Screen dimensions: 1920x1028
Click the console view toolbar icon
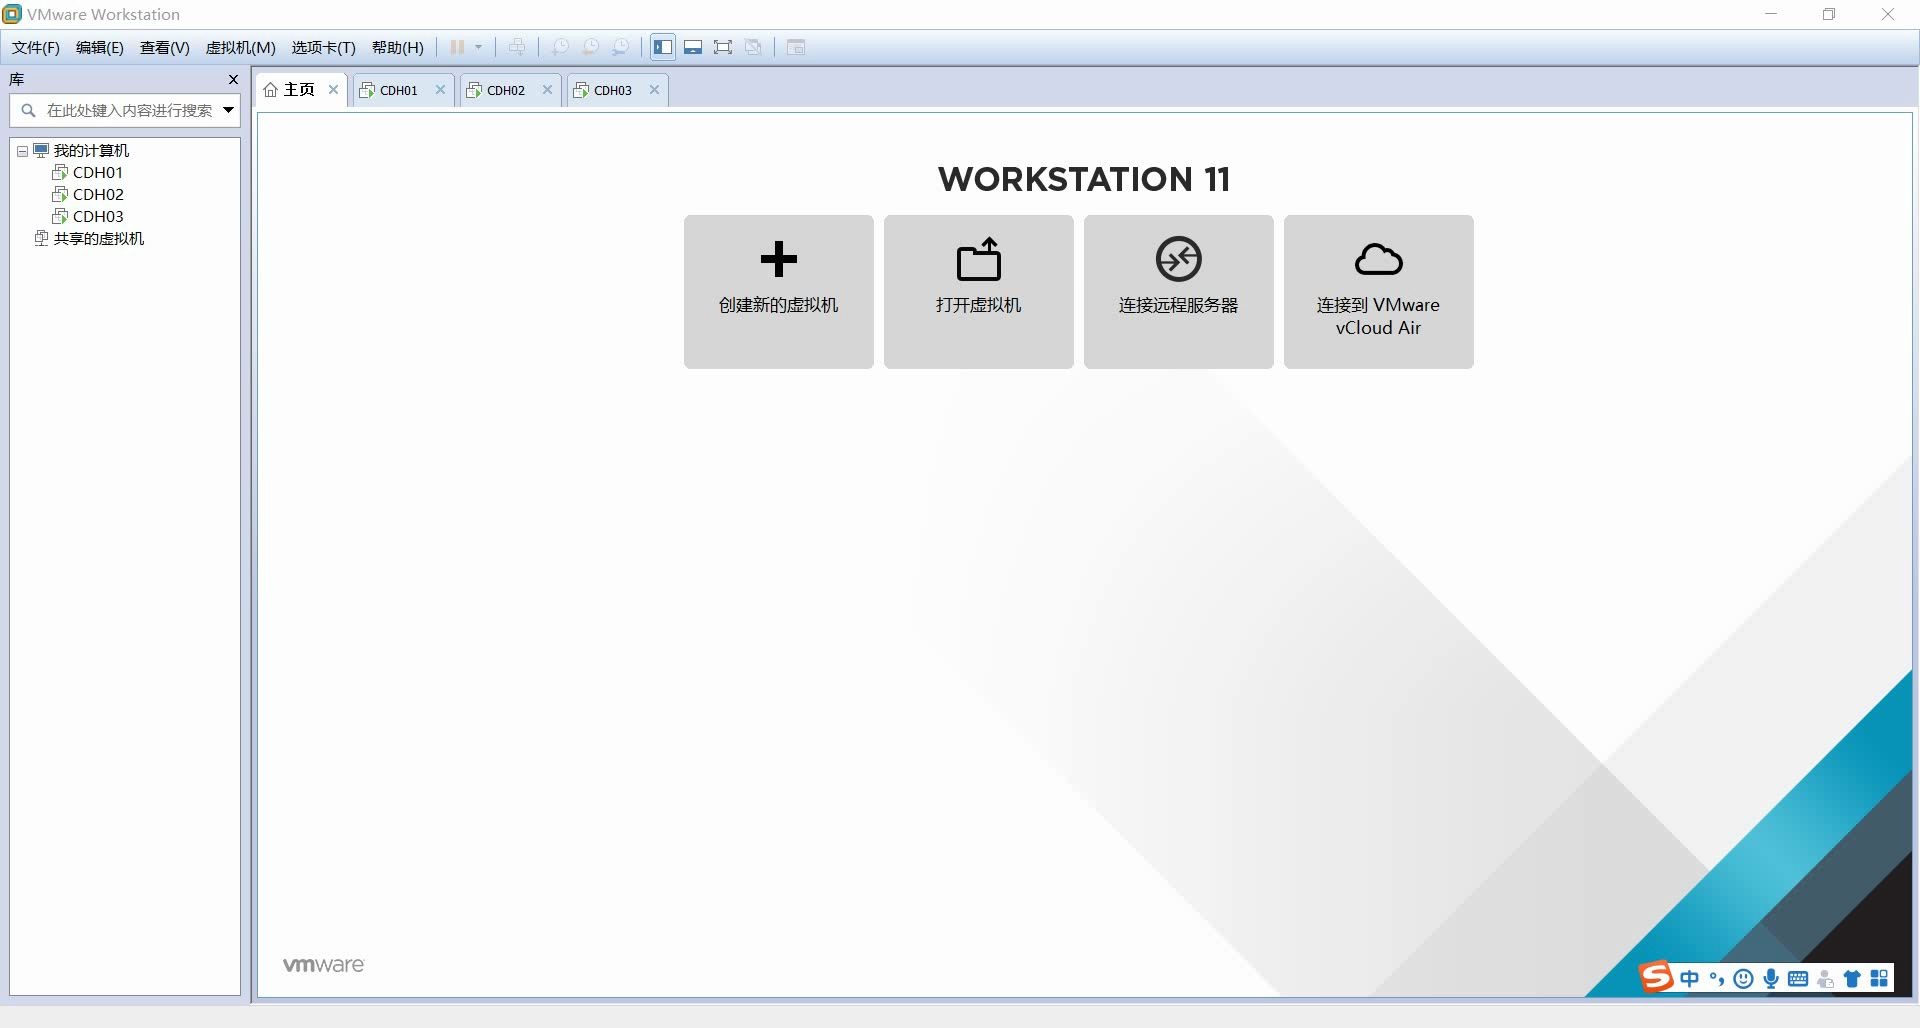796,47
